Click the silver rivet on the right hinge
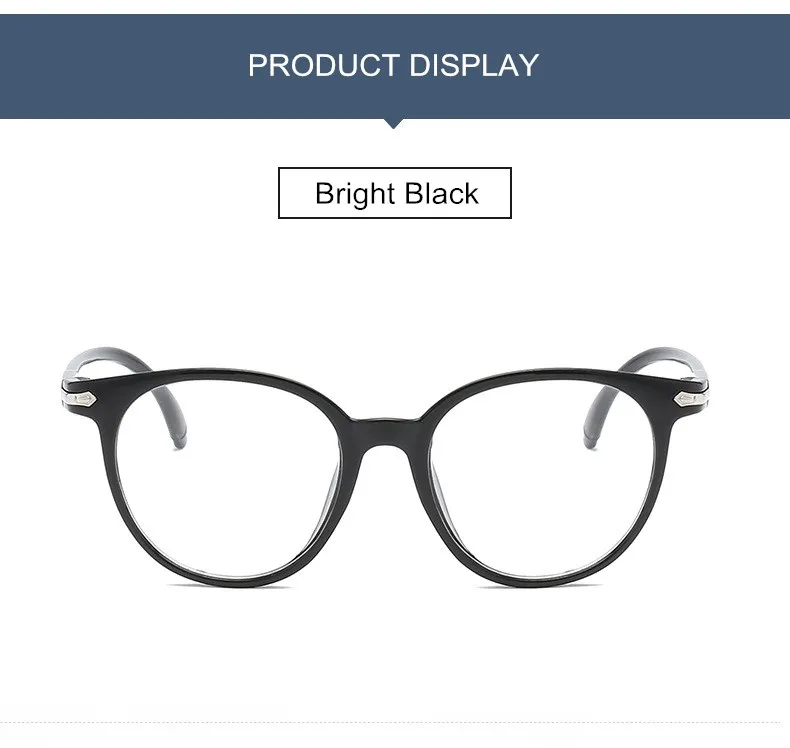Viewport: 790px width, 748px height. (x=688, y=400)
